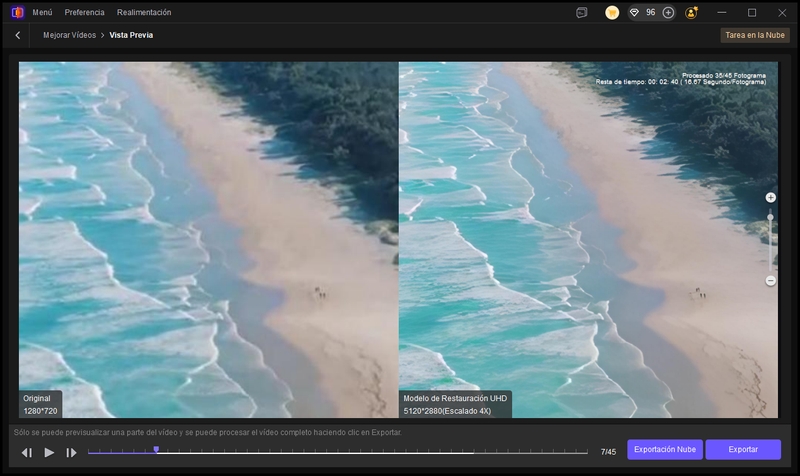Viewport: 800px width, 476px height.
Task: Click the timeline progress track
Action: pos(337,452)
